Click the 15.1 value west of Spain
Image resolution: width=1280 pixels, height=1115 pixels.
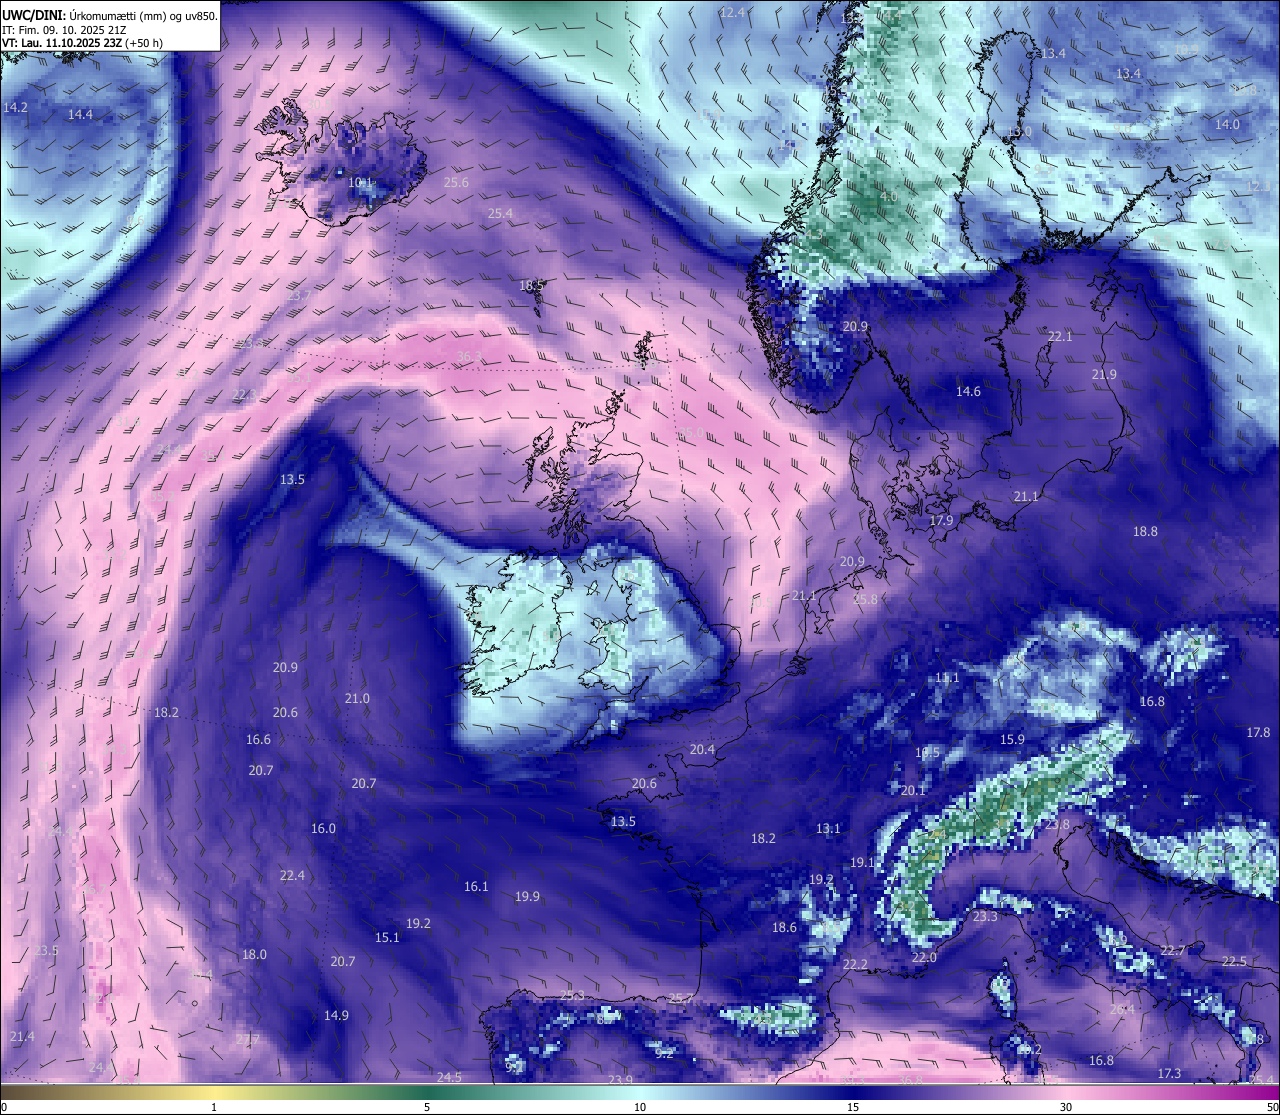pos(387,938)
